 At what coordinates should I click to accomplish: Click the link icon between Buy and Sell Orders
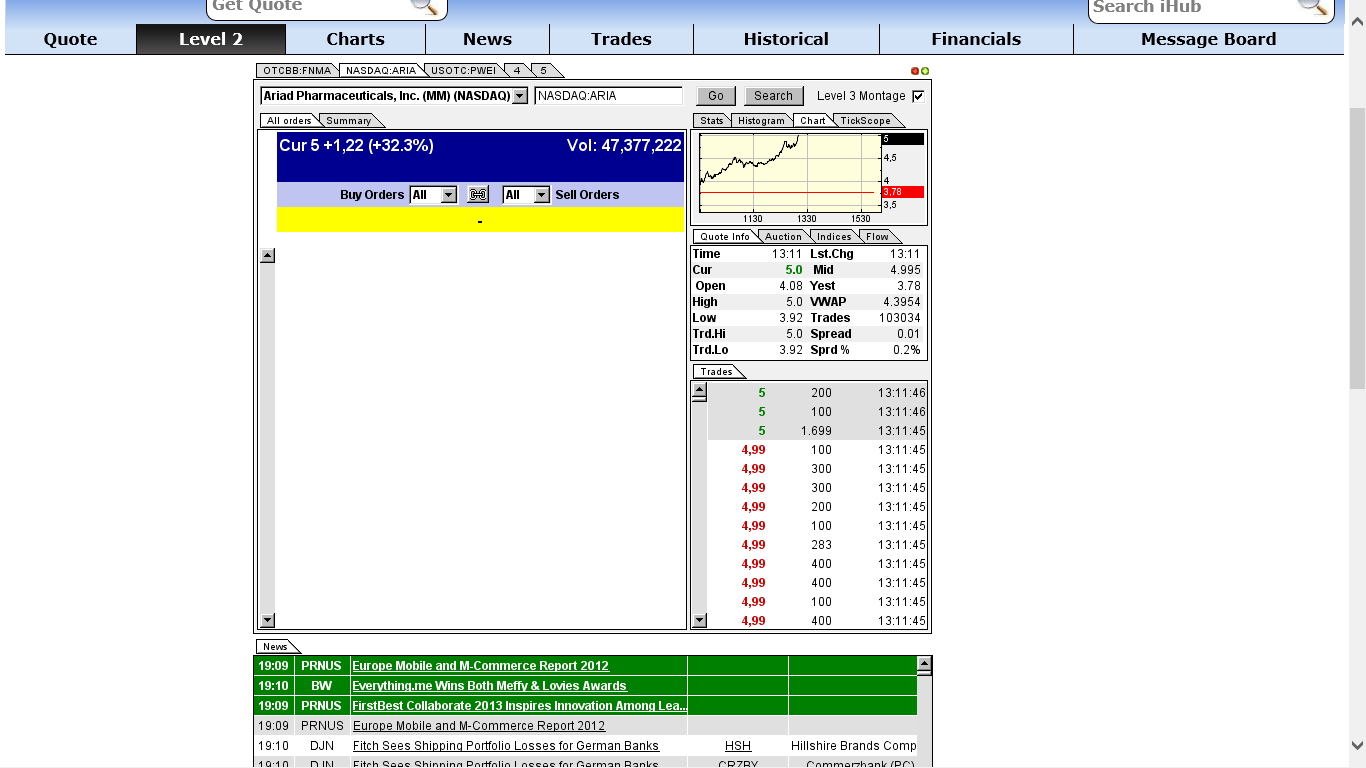pos(477,194)
